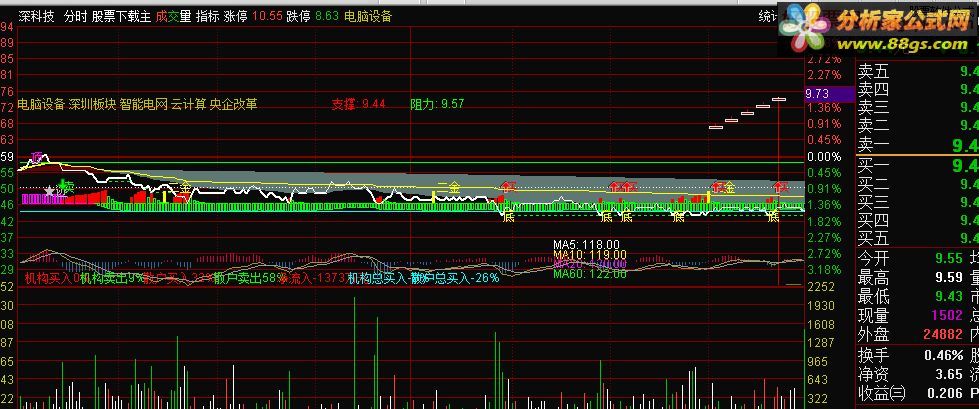Click the 散户卖出58% indicator text
The image size is (979, 409).
coord(250,278)
